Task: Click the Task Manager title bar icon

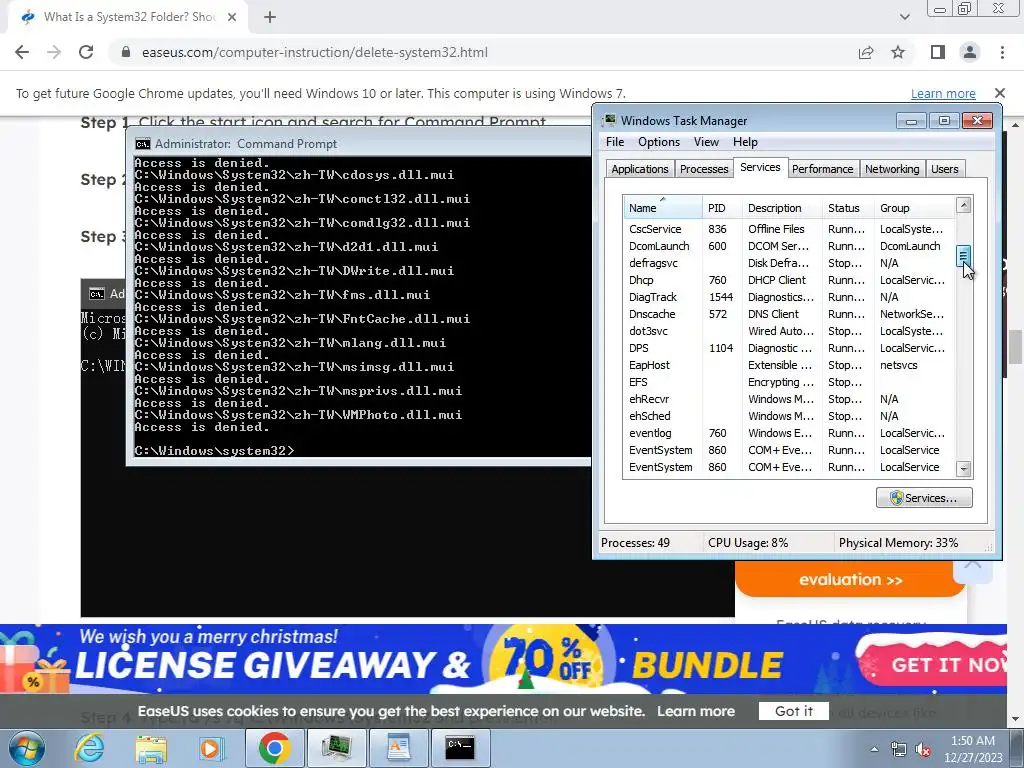Action: click(x=609, y=120)
